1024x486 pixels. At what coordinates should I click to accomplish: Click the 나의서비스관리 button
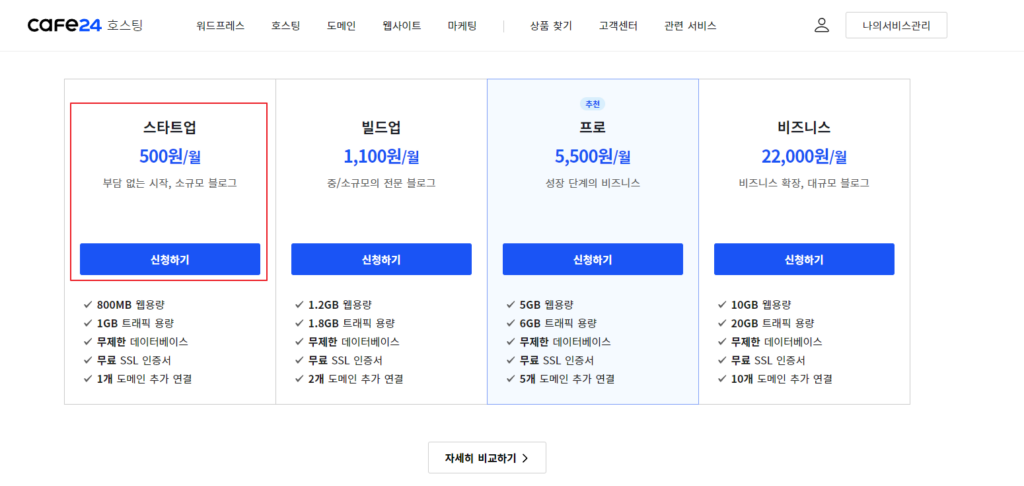(896, 25)
